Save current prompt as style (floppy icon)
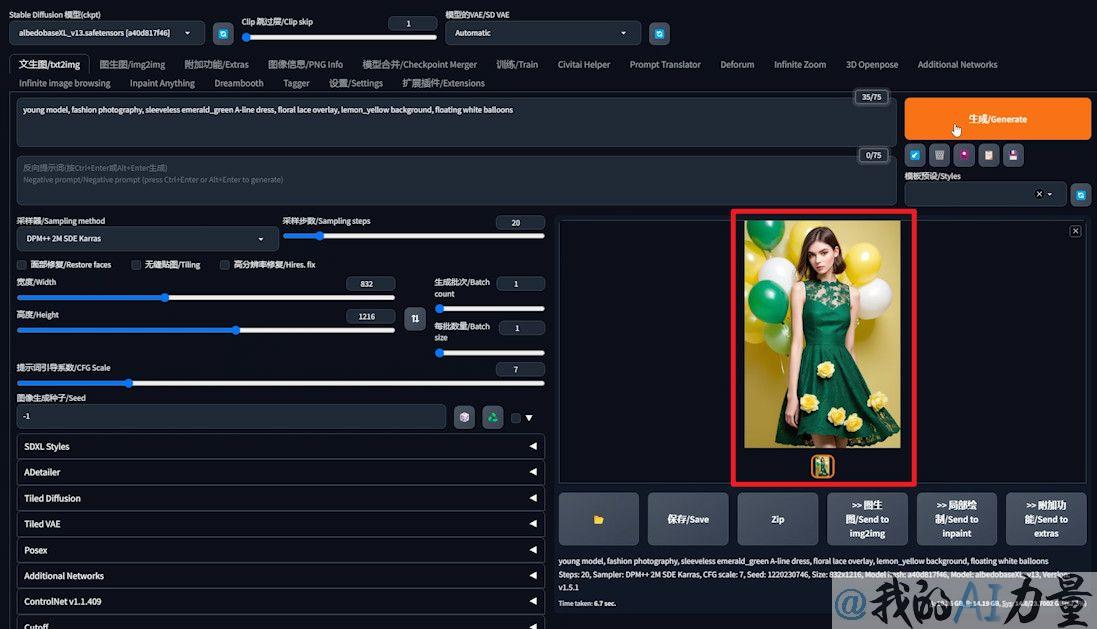The image size is (1097, 629). [1013, 155]
